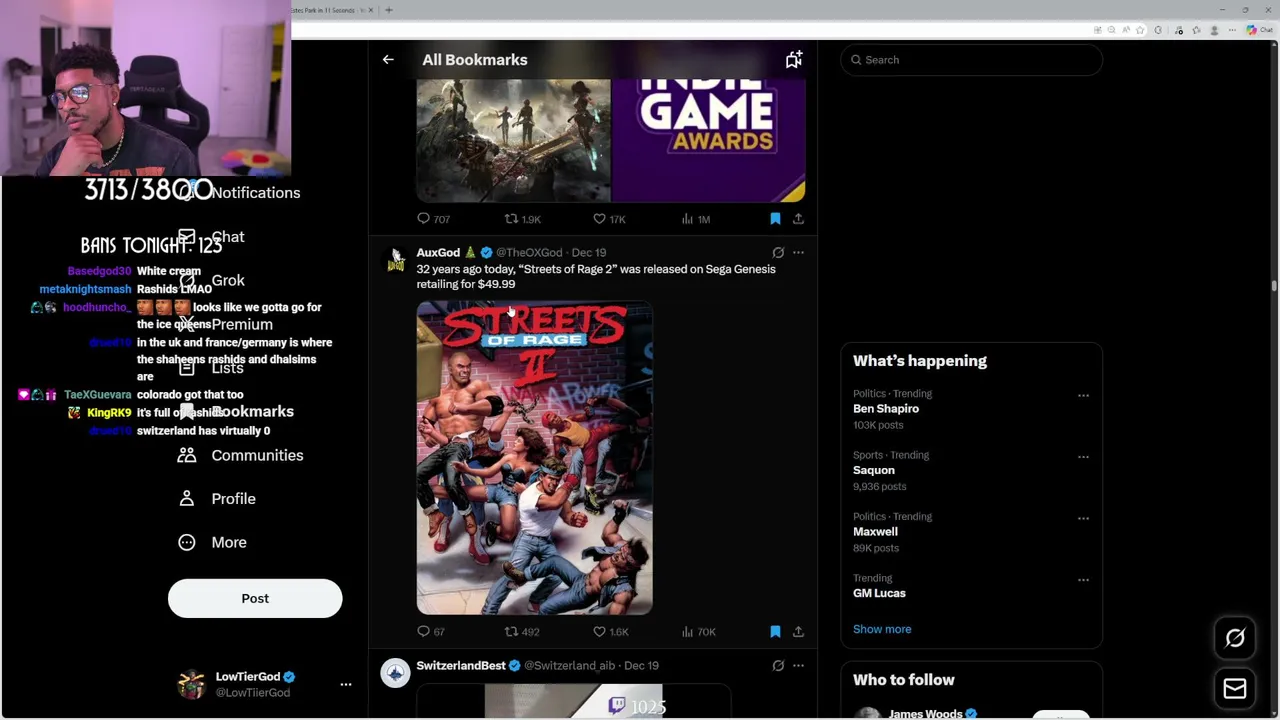Click Grok icon on AuxGod post
This screenshot has width=1280, height=720.
click(x=778, y=252)
